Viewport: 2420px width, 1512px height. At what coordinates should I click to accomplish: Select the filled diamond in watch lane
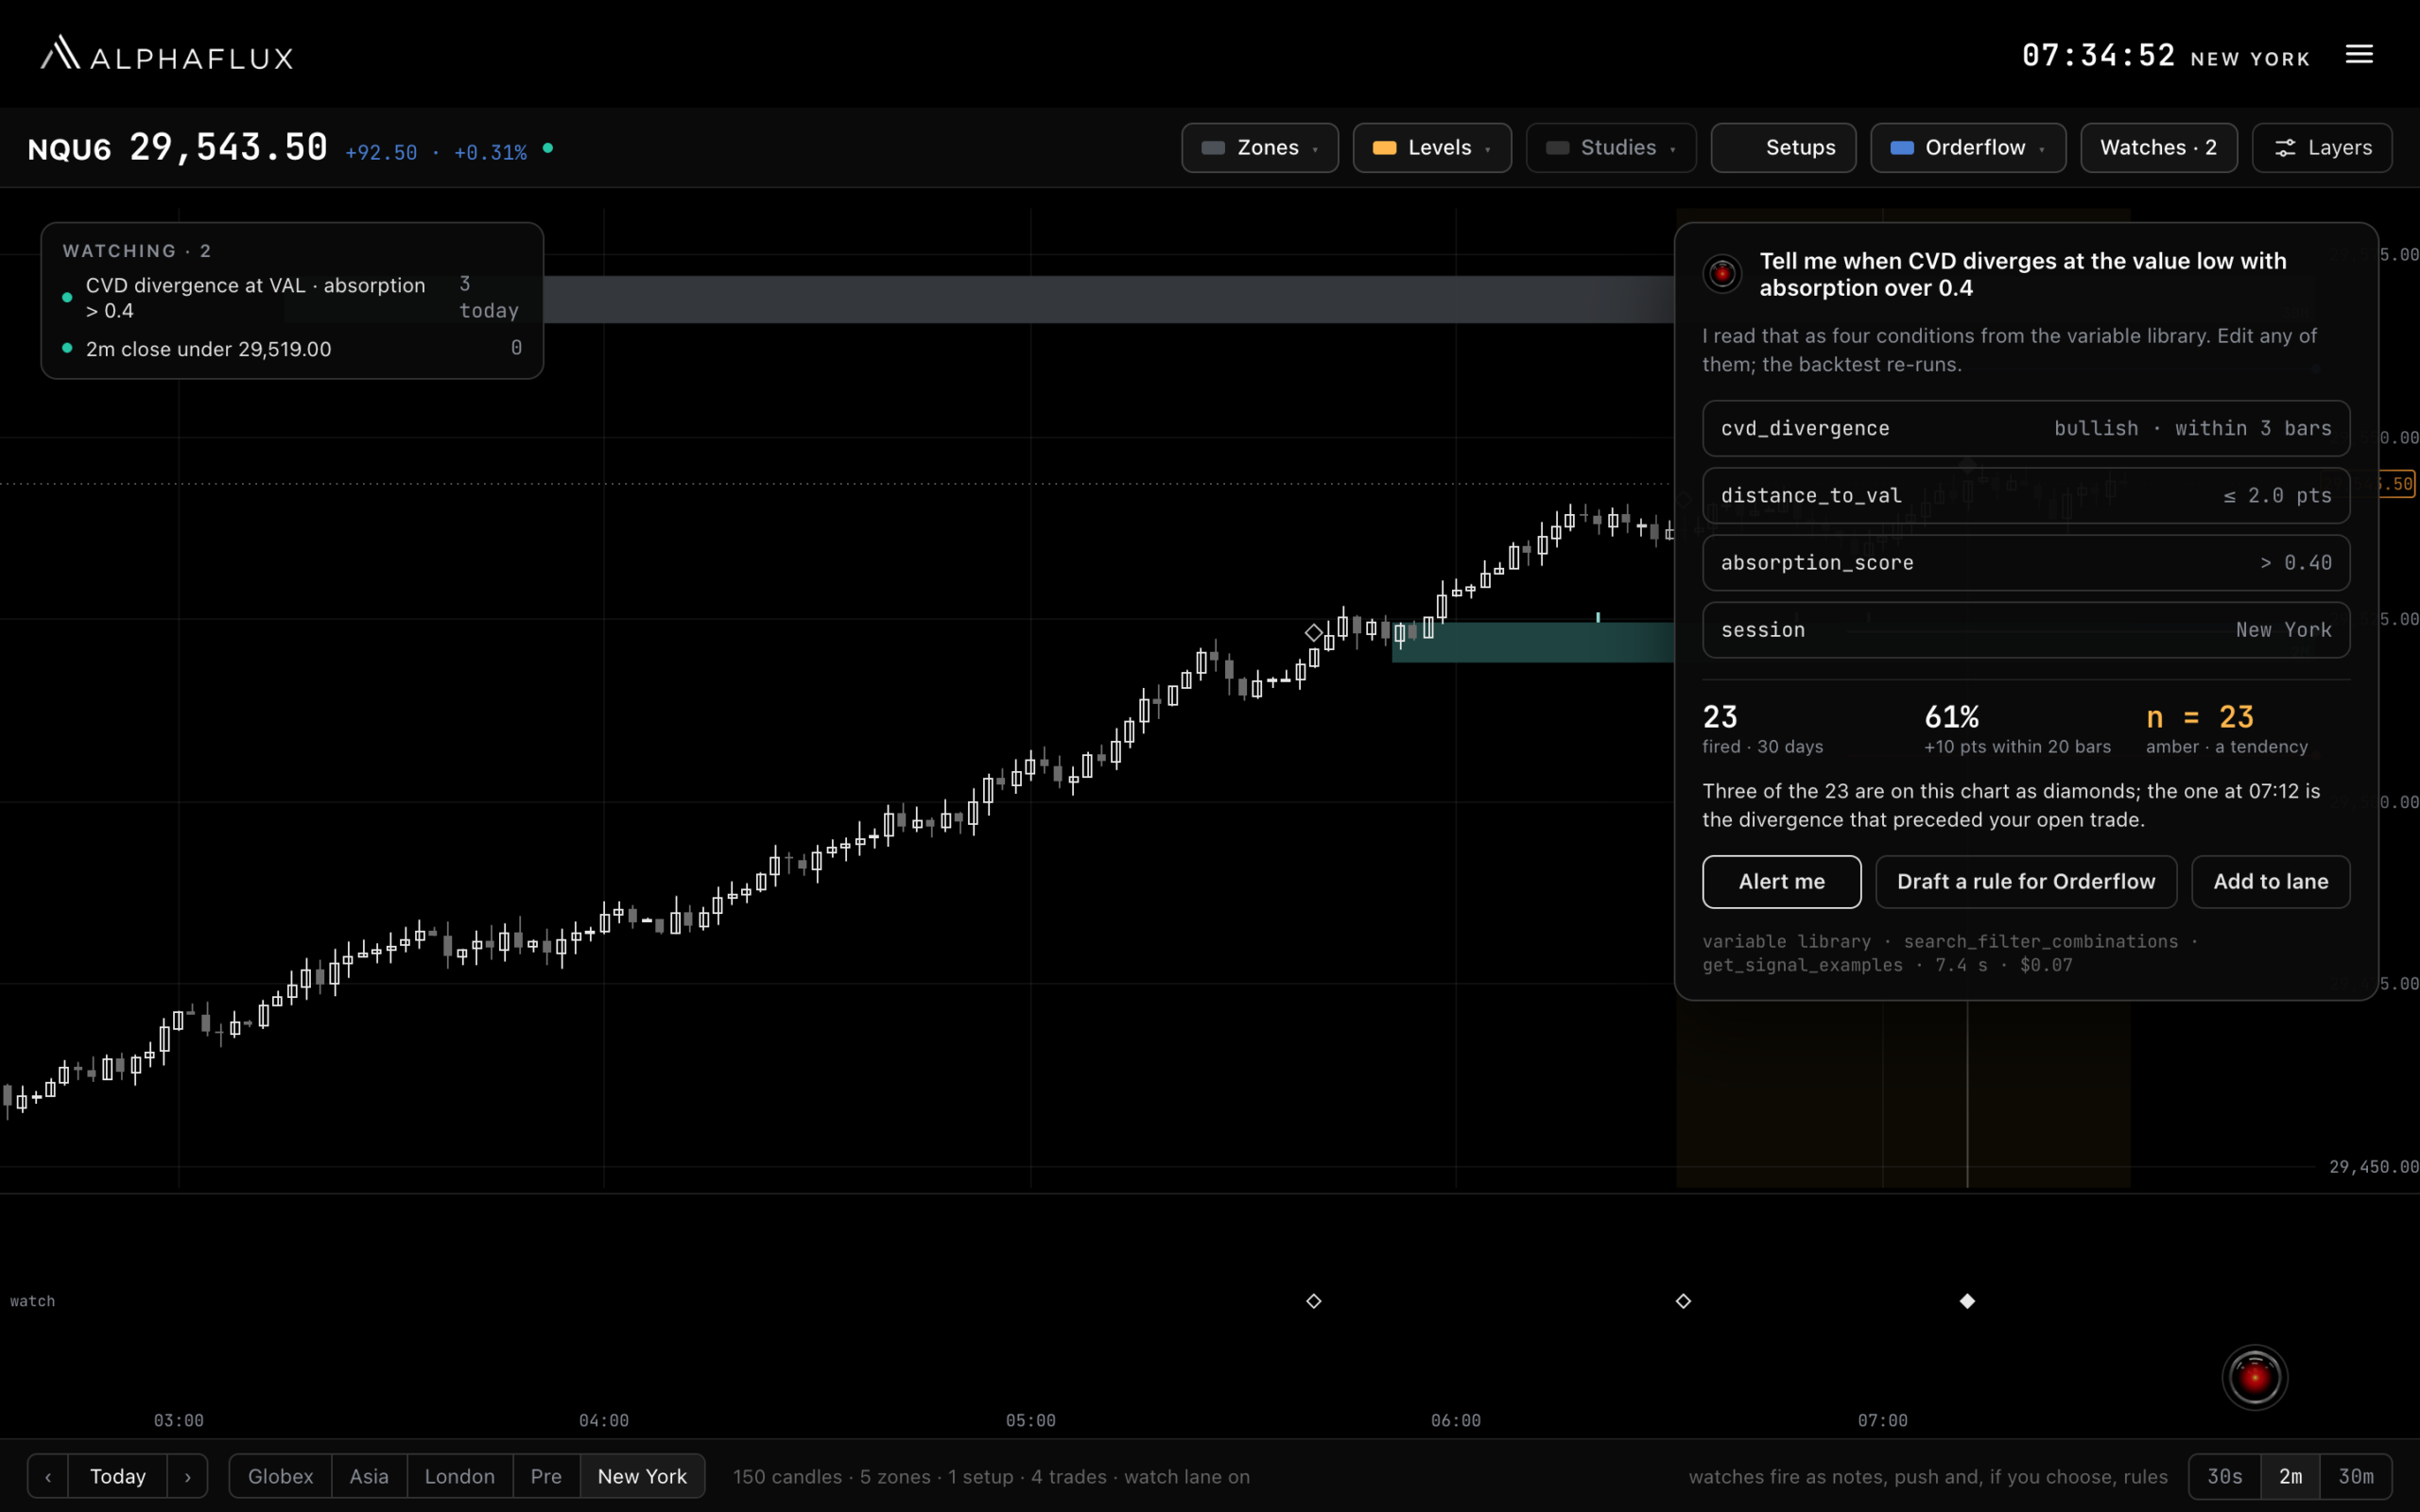pos(1967,1301)
